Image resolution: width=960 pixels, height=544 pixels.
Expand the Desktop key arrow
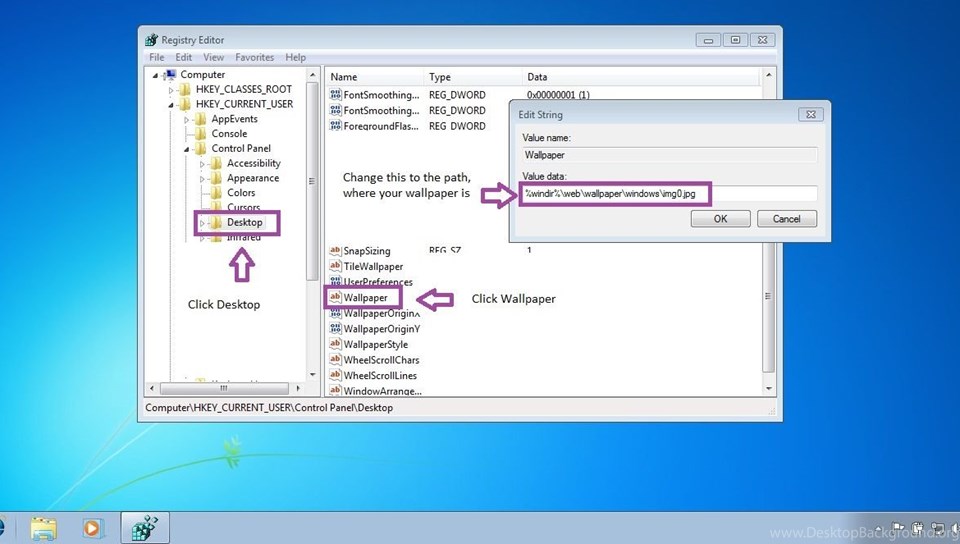click(x=201, y=223)
